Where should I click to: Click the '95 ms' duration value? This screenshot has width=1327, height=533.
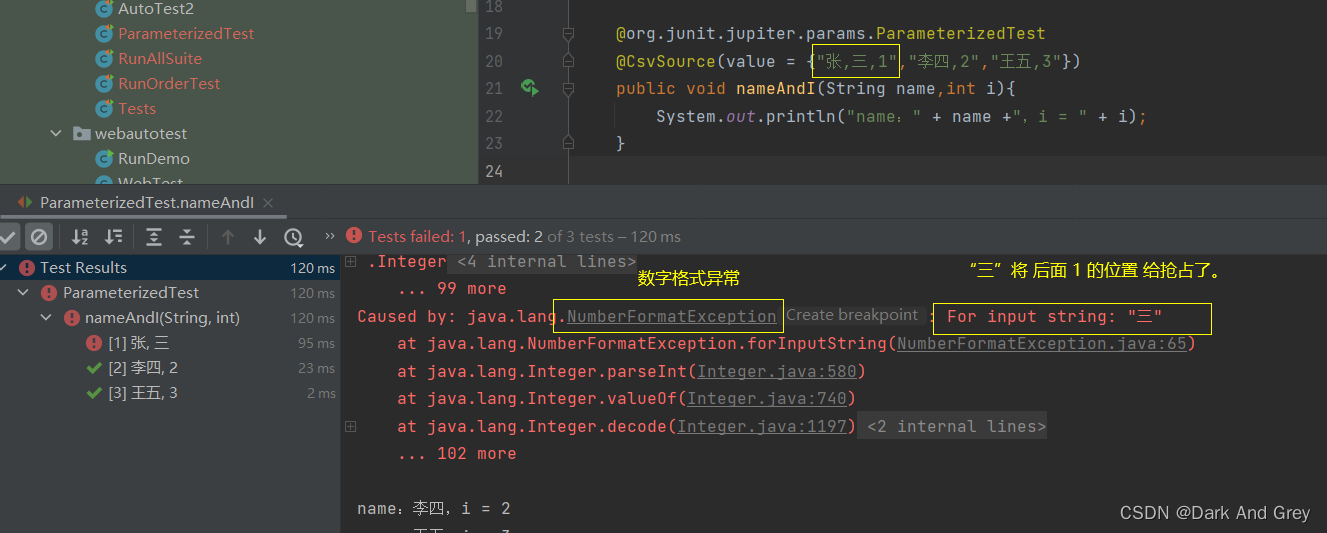[317, 343]
